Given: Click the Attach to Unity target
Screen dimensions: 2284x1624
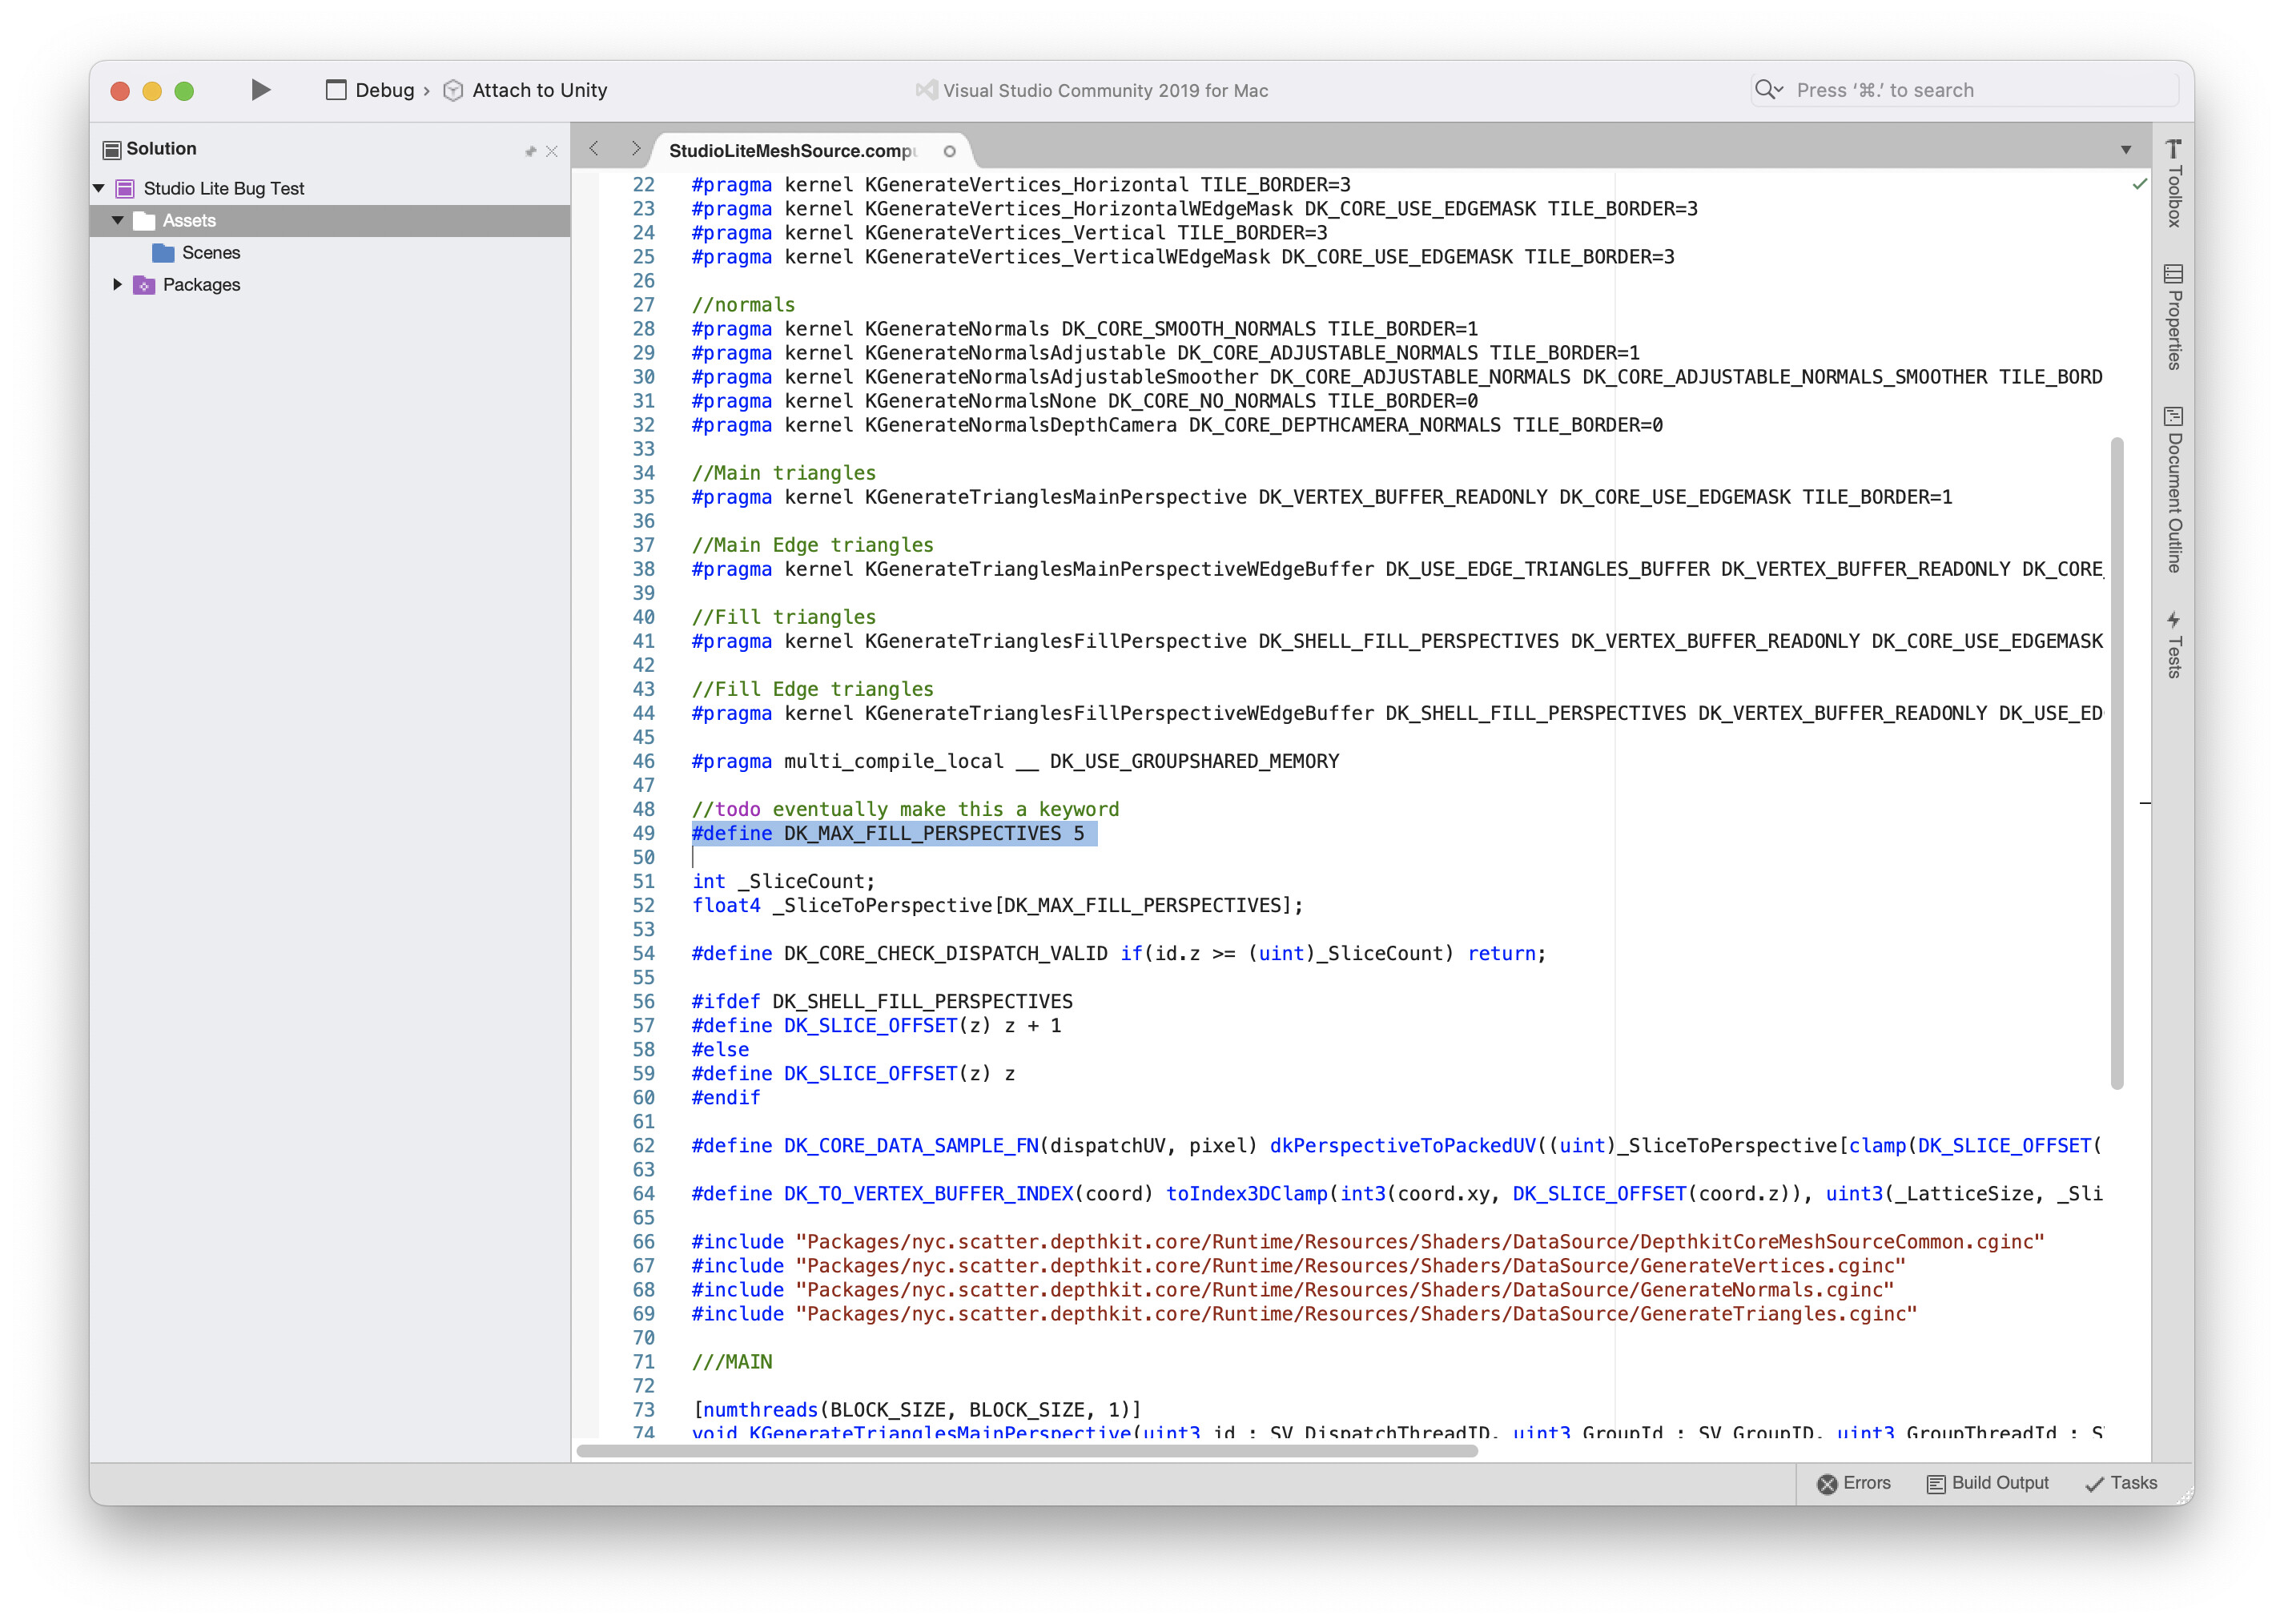Looking at the screenshot, I should (538, 90).
